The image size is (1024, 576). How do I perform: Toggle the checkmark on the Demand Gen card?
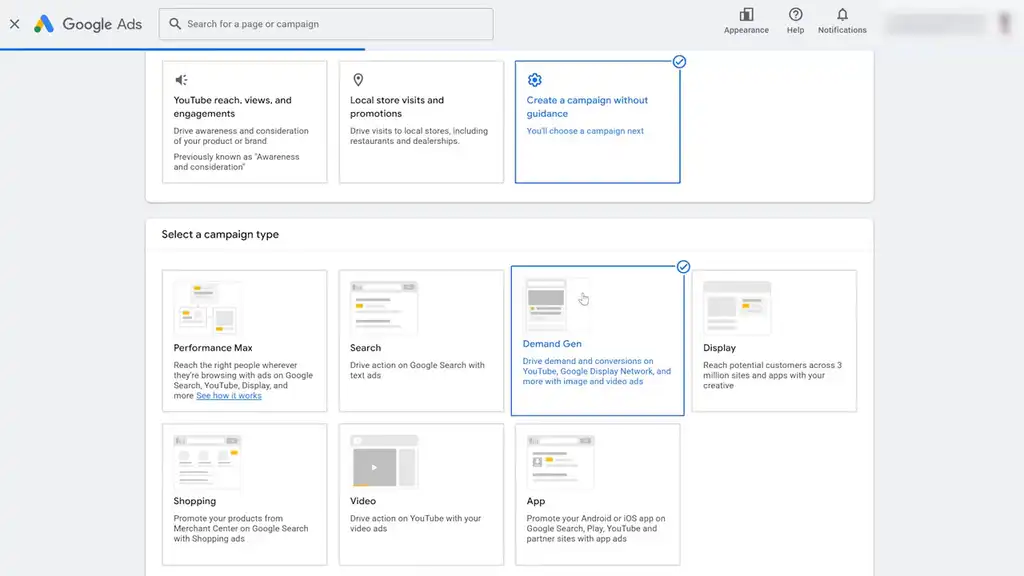pos(683,266)
